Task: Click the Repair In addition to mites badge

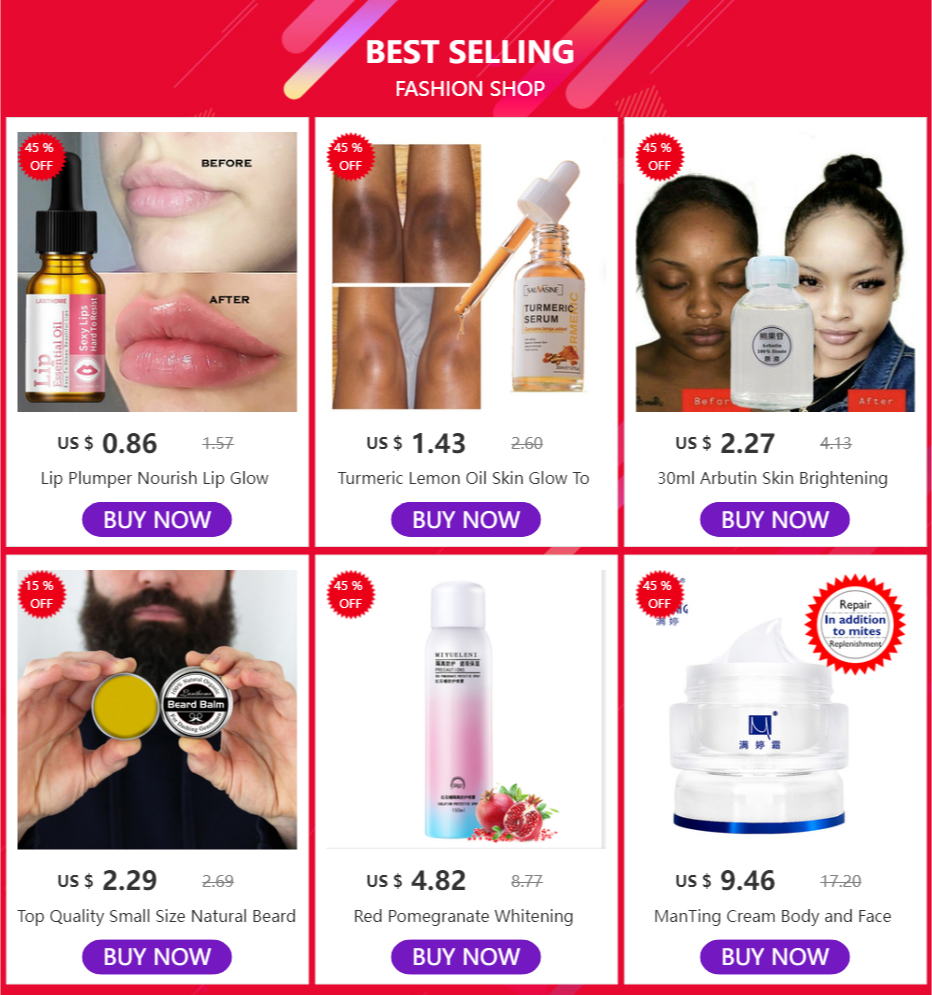Action: (x=855, y=624)
